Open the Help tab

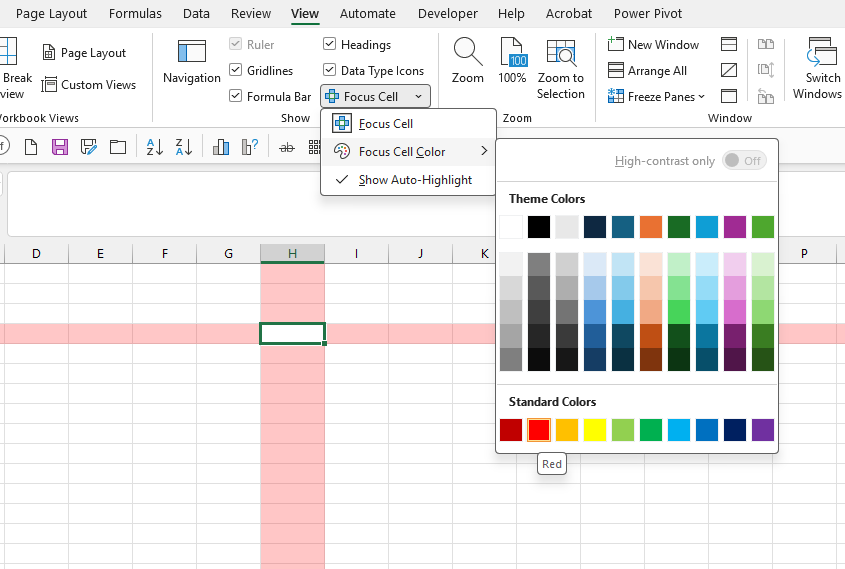(x=511, y=13)
